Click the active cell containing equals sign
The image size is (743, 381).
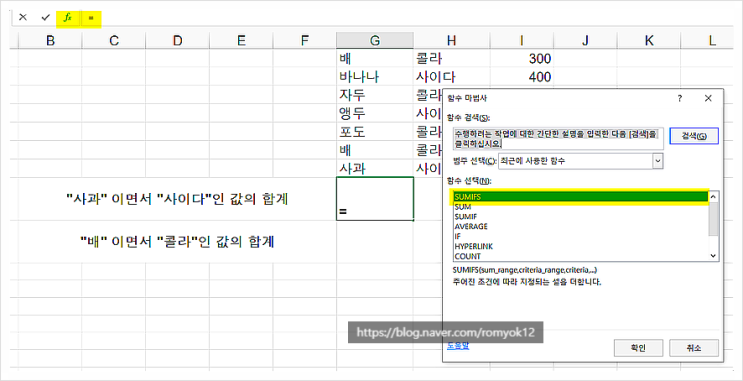coord(375,199)
